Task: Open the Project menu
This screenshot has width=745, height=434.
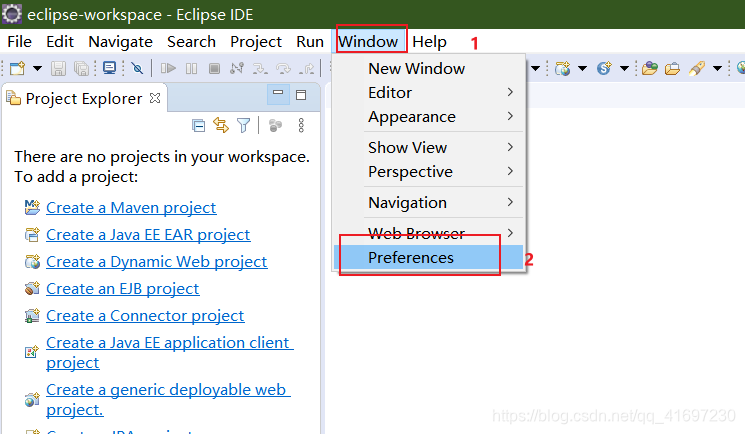Action: [x=256, y=42]
